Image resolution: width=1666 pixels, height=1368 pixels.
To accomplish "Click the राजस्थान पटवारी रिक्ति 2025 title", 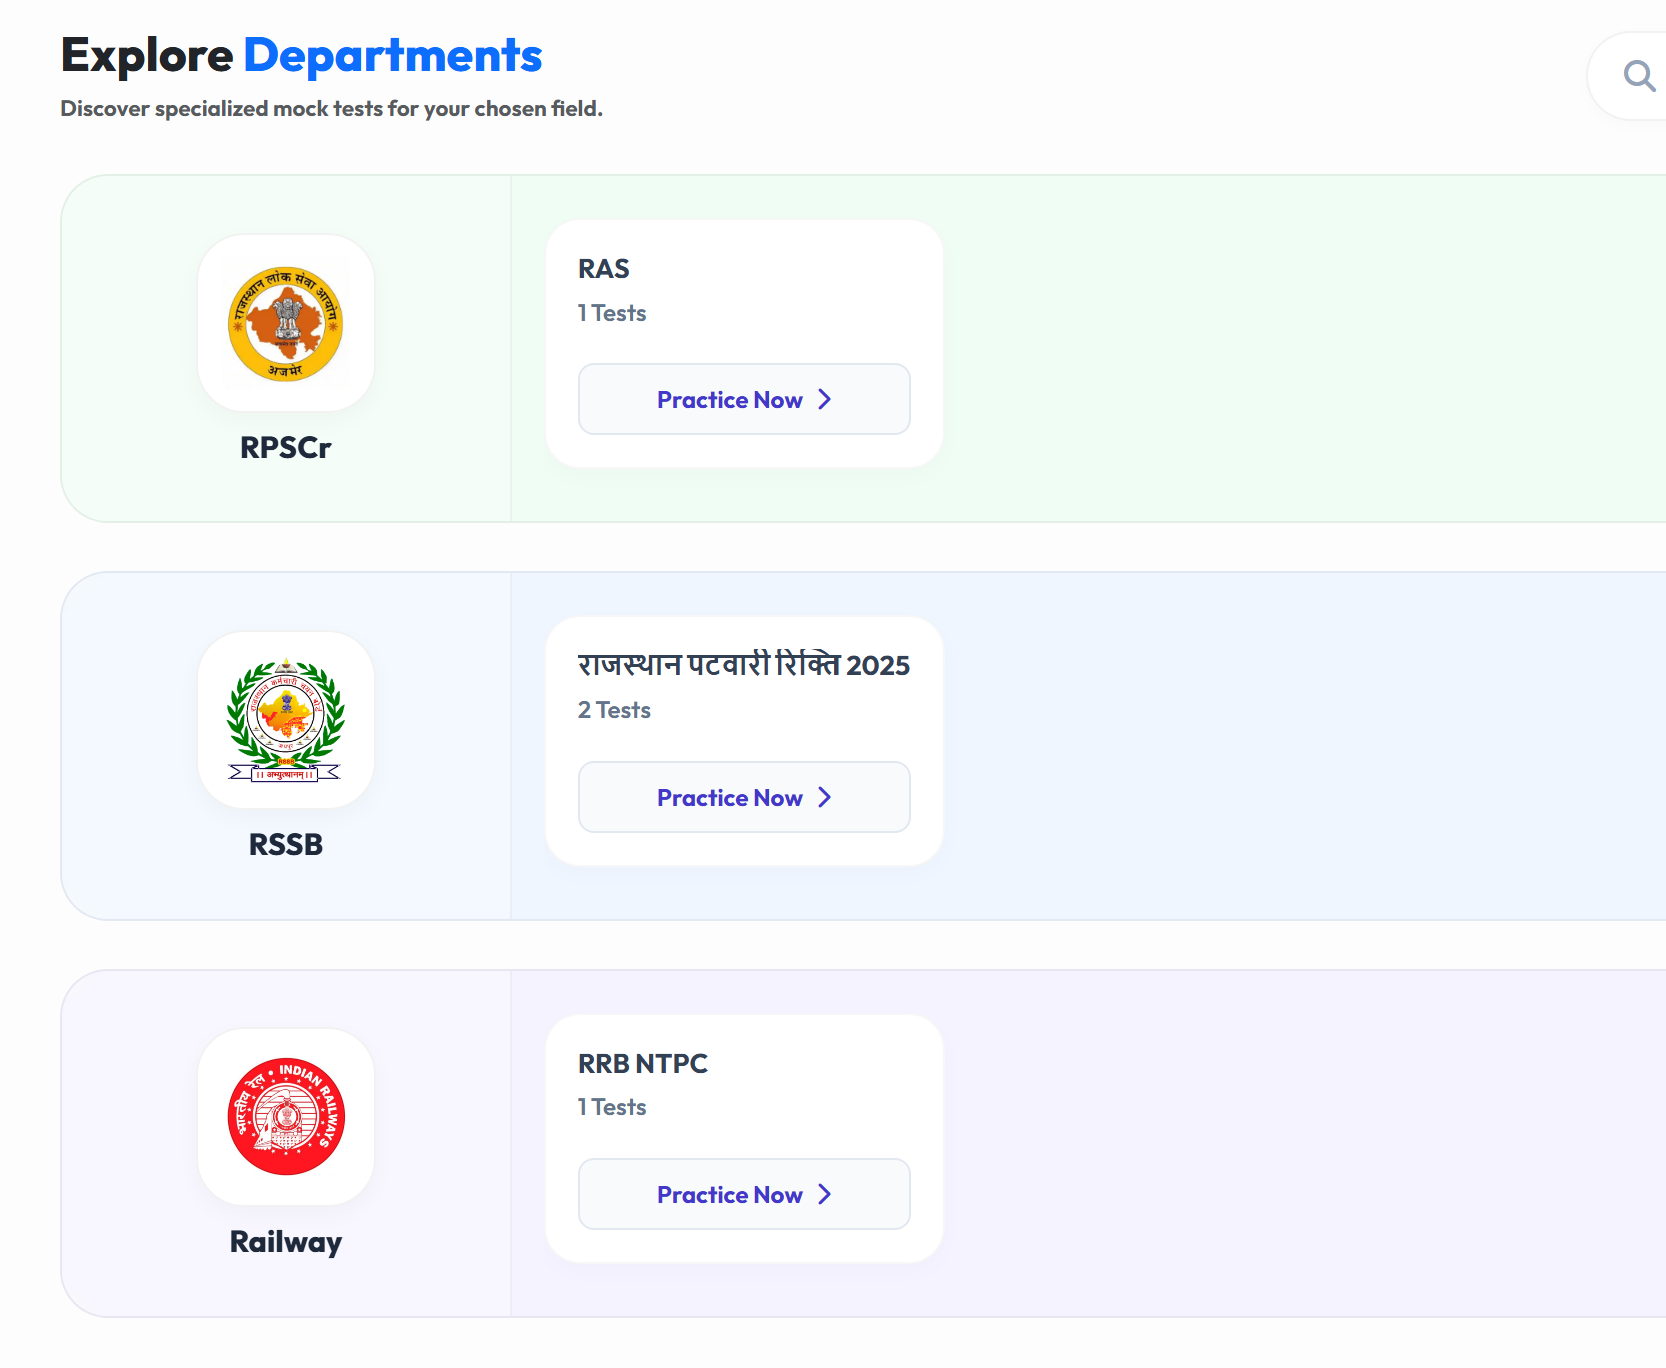I will pyautogui.click(x=744, y=665).
